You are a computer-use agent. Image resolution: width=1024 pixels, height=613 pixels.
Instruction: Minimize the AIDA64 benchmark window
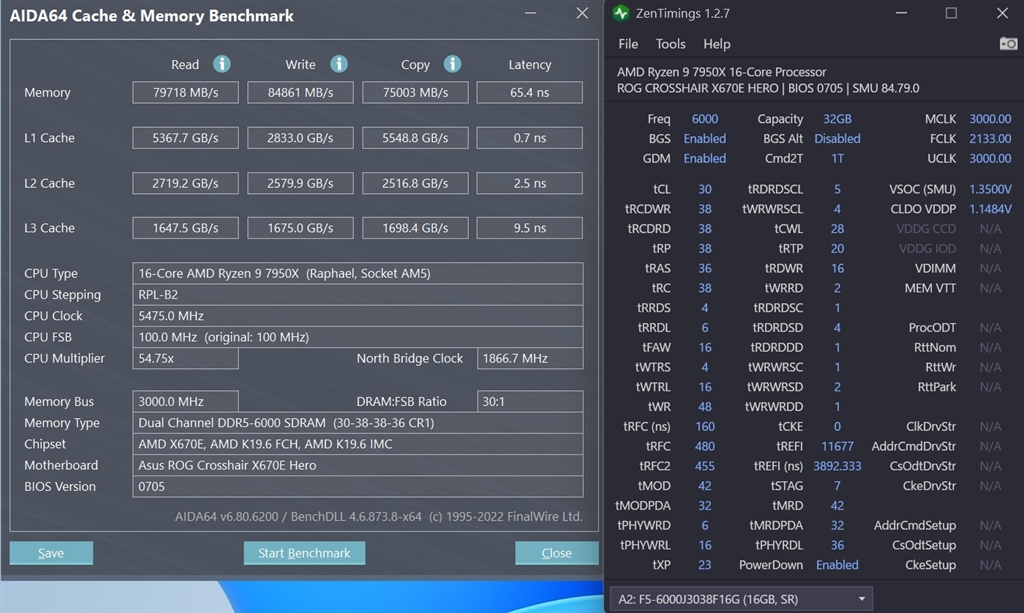[530, 13]
